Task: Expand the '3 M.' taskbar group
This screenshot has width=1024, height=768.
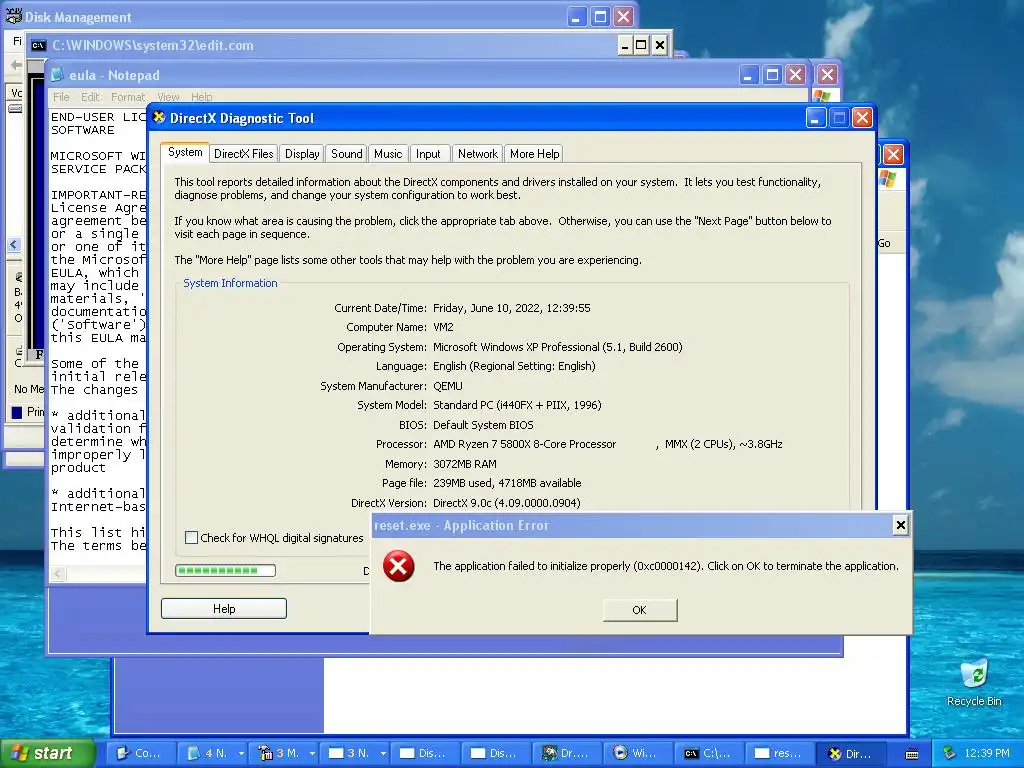Action: tap(312, 753)
